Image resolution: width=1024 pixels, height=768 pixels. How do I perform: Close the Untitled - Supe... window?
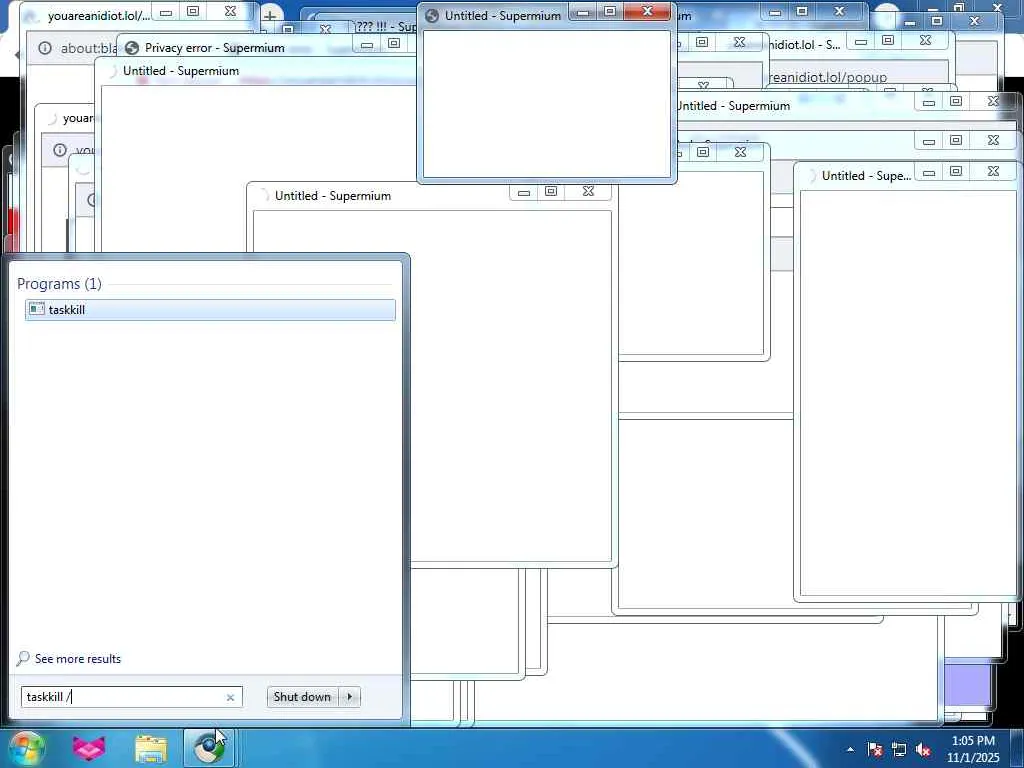[993, 171]
